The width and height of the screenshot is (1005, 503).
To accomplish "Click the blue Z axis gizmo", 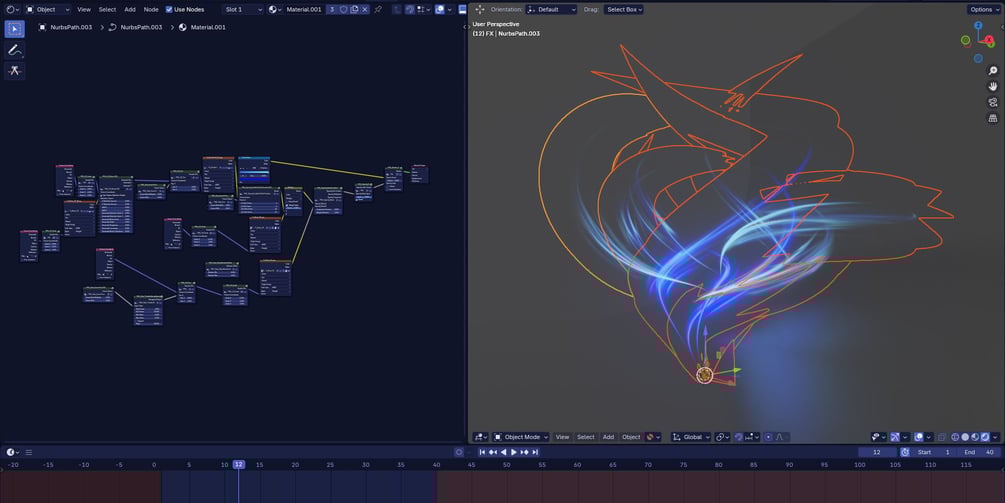I will [x=978, y=26].
